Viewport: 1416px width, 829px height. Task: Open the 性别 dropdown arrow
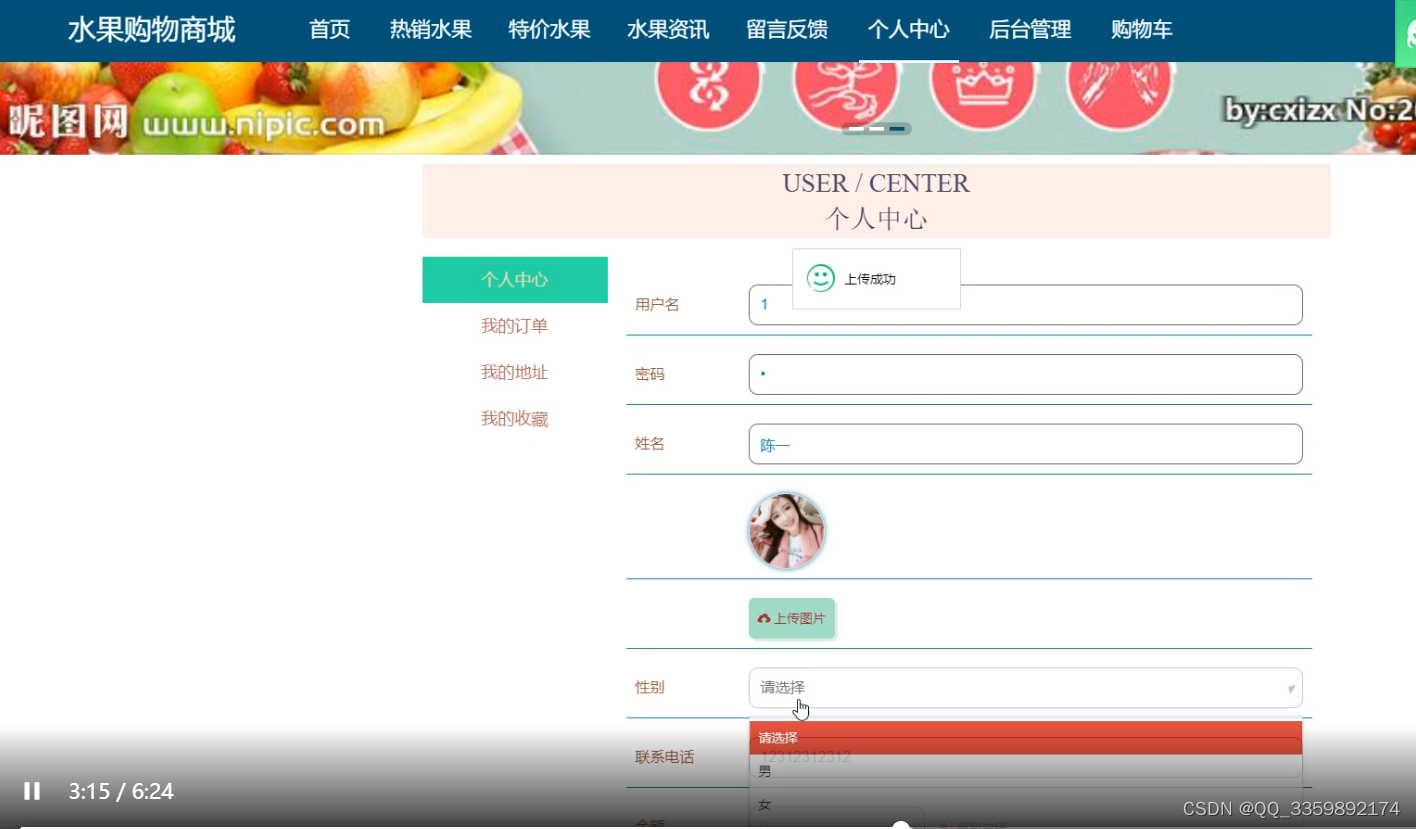[1291, 689]
